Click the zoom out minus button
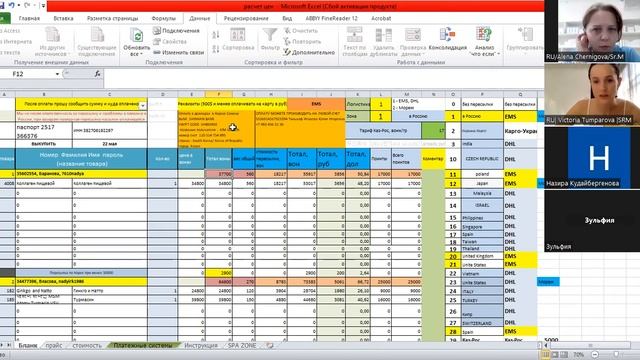The height and width of the screenshot is (360, 640). (595, 355)
